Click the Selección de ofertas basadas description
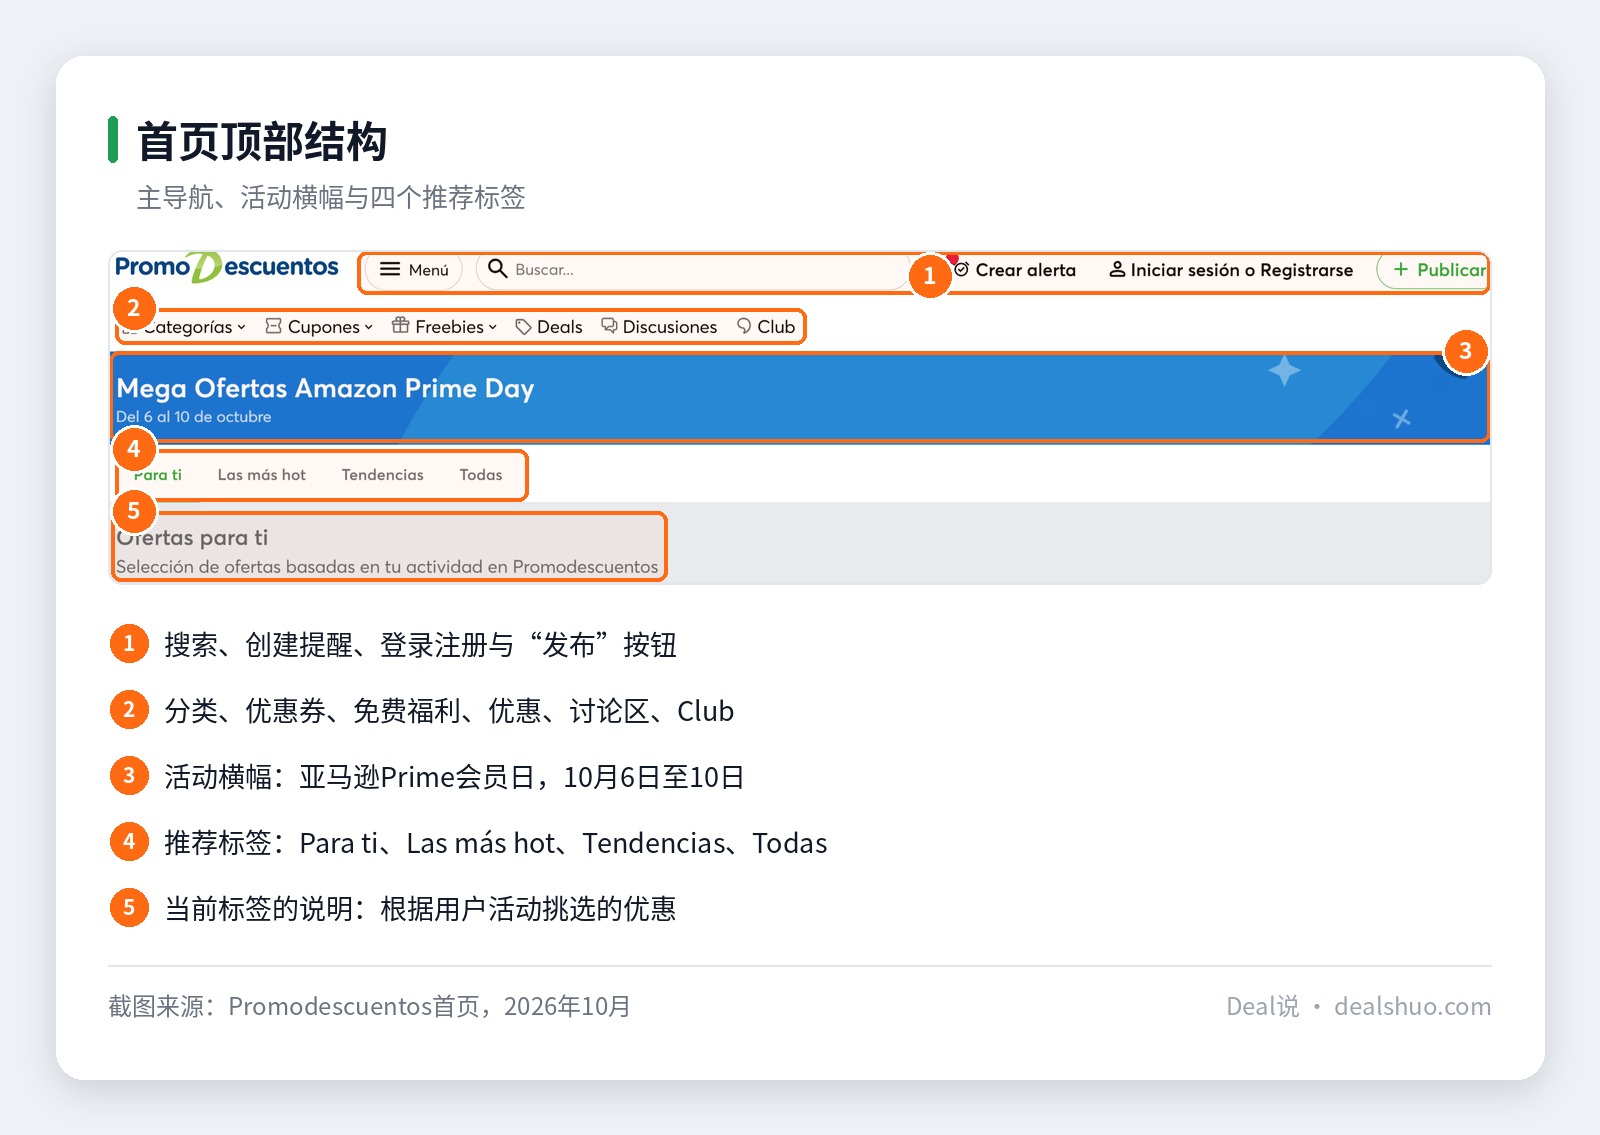1600x1135 pixels. 387,567
